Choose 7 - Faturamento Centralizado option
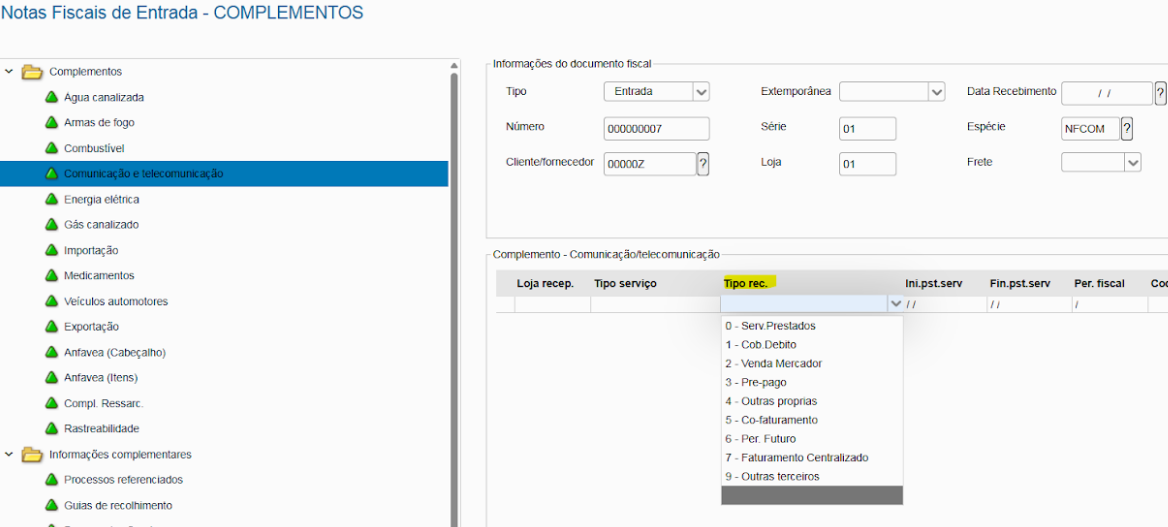Image resolution: width=1168 pixels, height=527 pixels. [x=812, y=458]
